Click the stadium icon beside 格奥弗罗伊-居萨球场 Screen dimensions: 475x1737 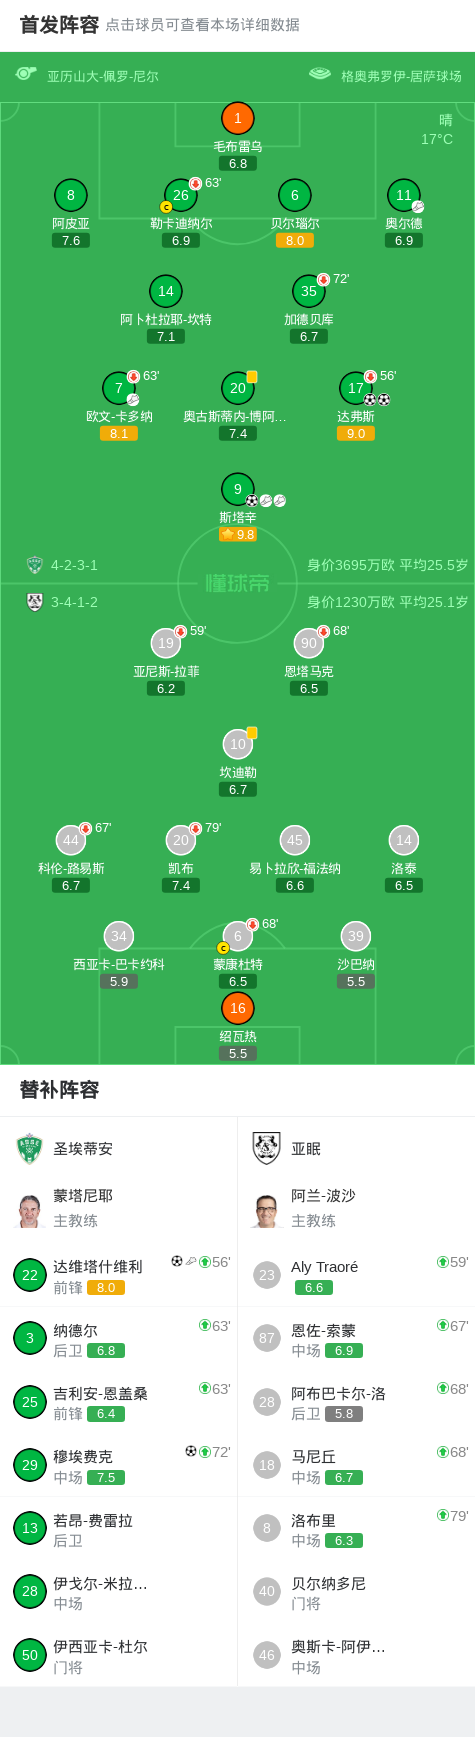[320, 74]
